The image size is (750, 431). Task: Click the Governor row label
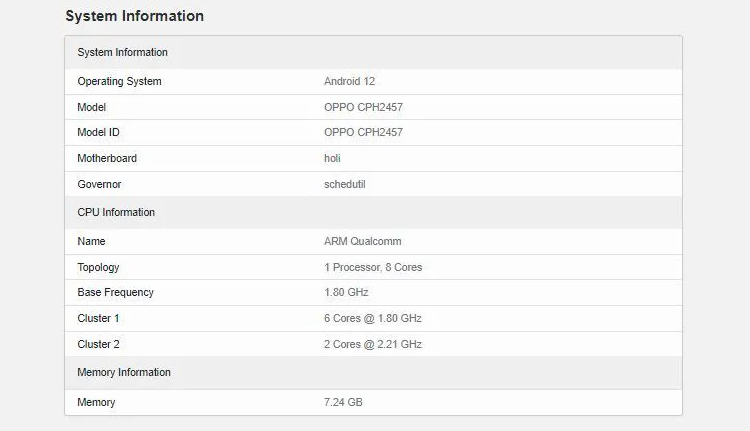coord(99,184)
